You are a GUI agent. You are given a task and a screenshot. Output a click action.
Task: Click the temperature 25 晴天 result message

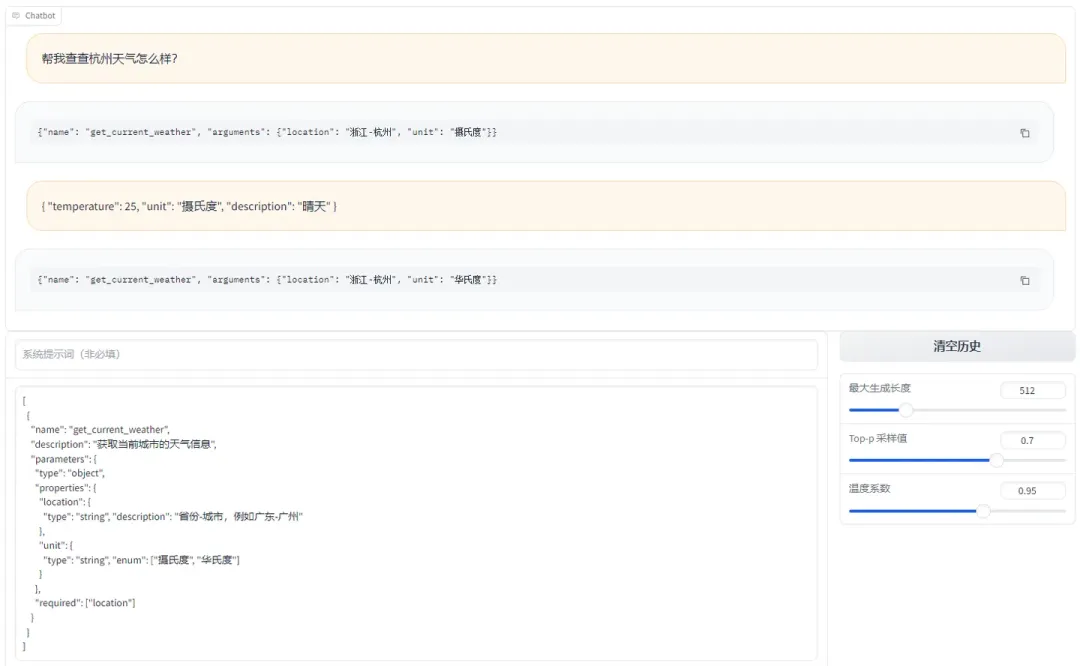(x=546, y=206)
